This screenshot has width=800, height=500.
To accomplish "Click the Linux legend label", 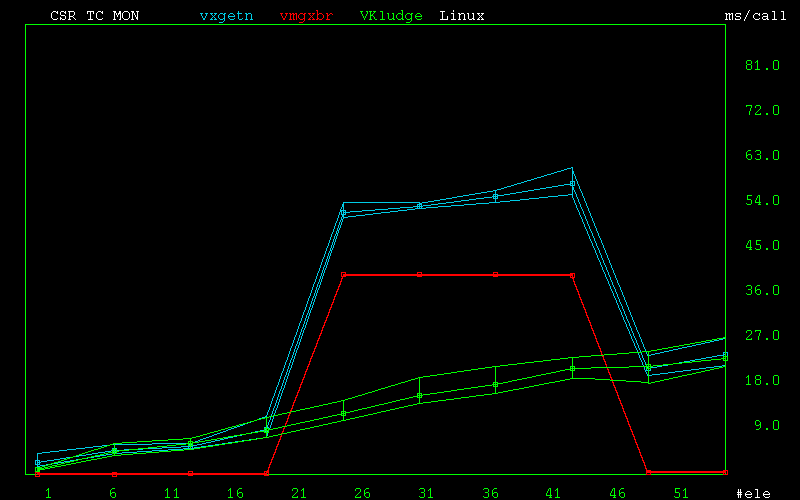I will point(462,16).
